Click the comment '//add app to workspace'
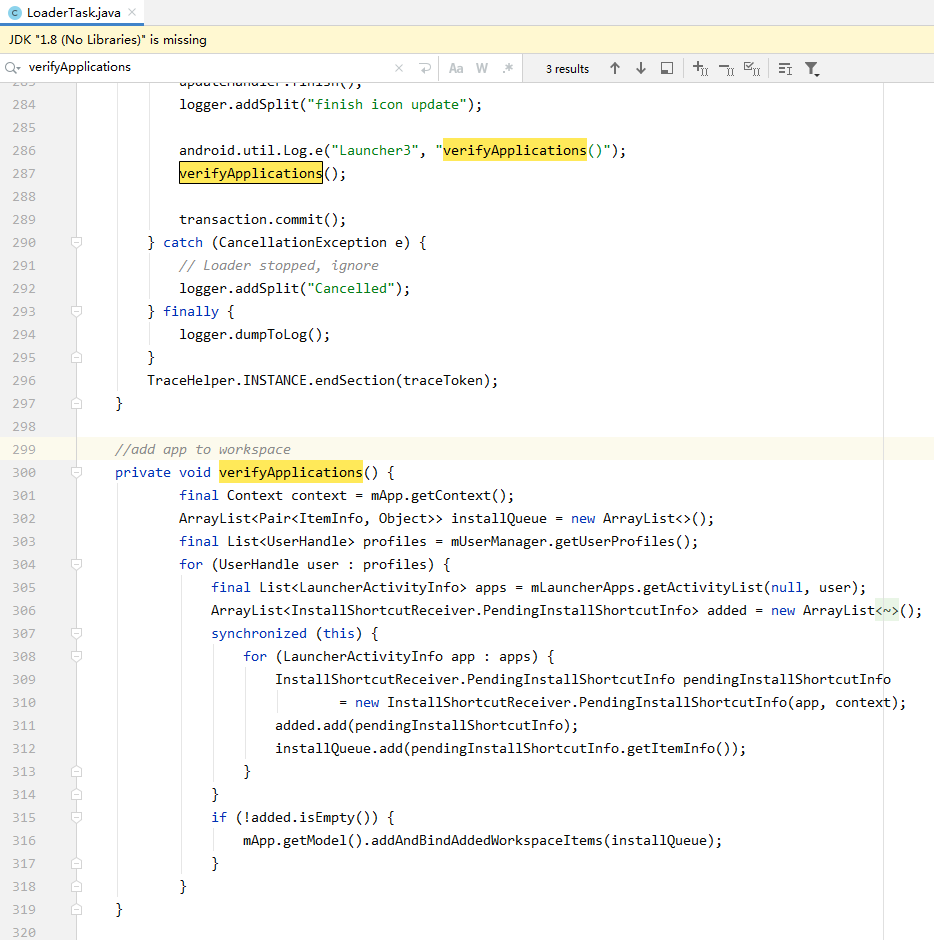 click(x=203, y=450)
